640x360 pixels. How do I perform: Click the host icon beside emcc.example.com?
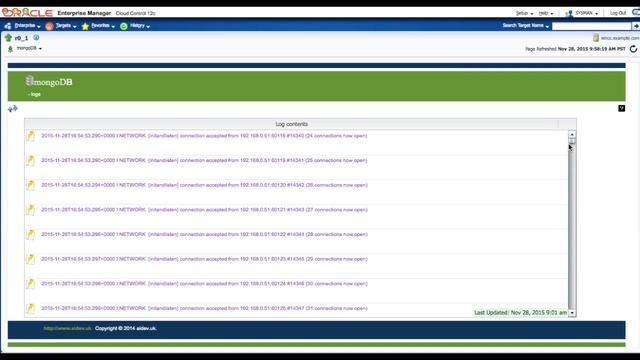click(596, 38)
